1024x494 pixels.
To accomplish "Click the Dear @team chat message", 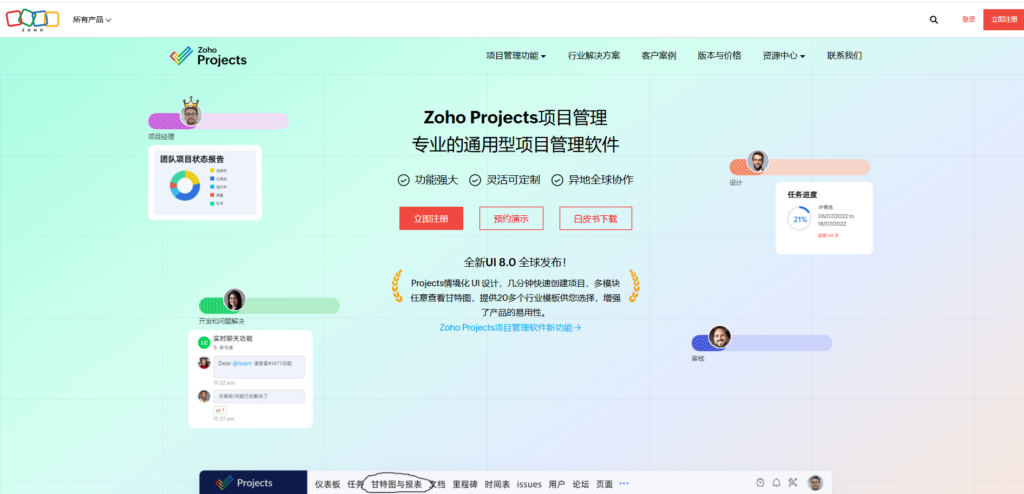I will pyautogui.click(x=259, y=367).
